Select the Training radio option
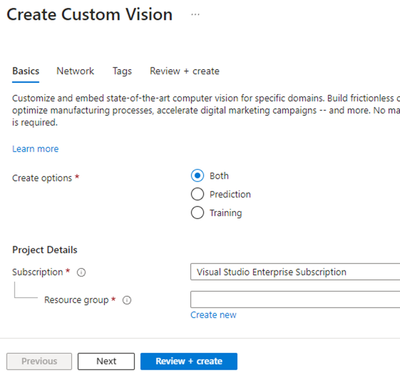Viewport: 400px width, 378px height. point(197,213)
